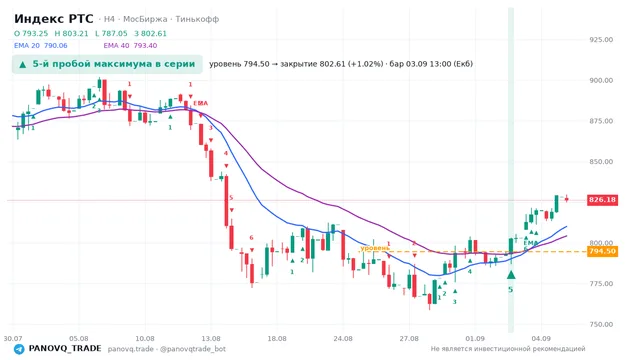Click the 30.07 date axis label
The height and width of the screenshot is (360, 640).
point(13,338)
